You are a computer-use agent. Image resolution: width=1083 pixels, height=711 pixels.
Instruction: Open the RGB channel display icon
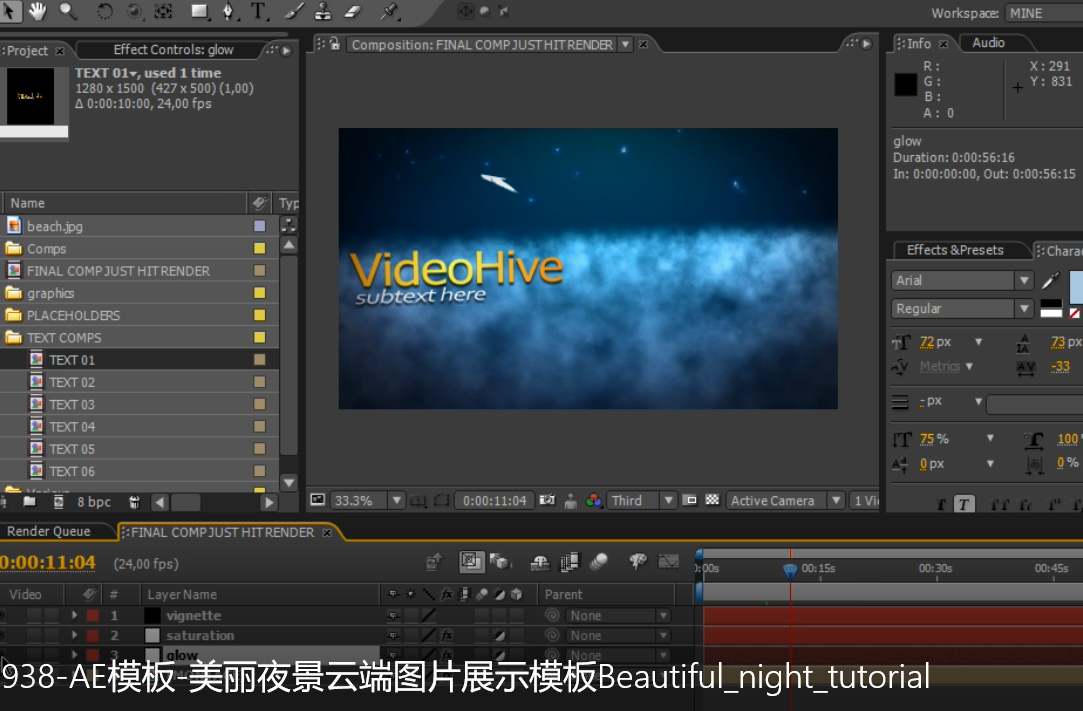[x=593, y=500]
